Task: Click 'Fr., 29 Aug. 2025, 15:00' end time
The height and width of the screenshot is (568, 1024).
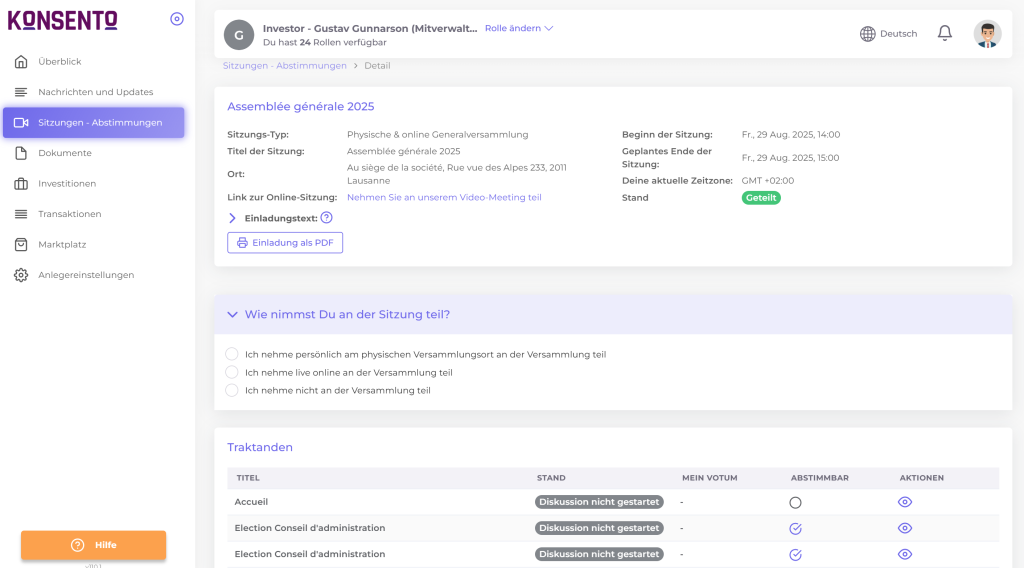Action: [790, 157]
